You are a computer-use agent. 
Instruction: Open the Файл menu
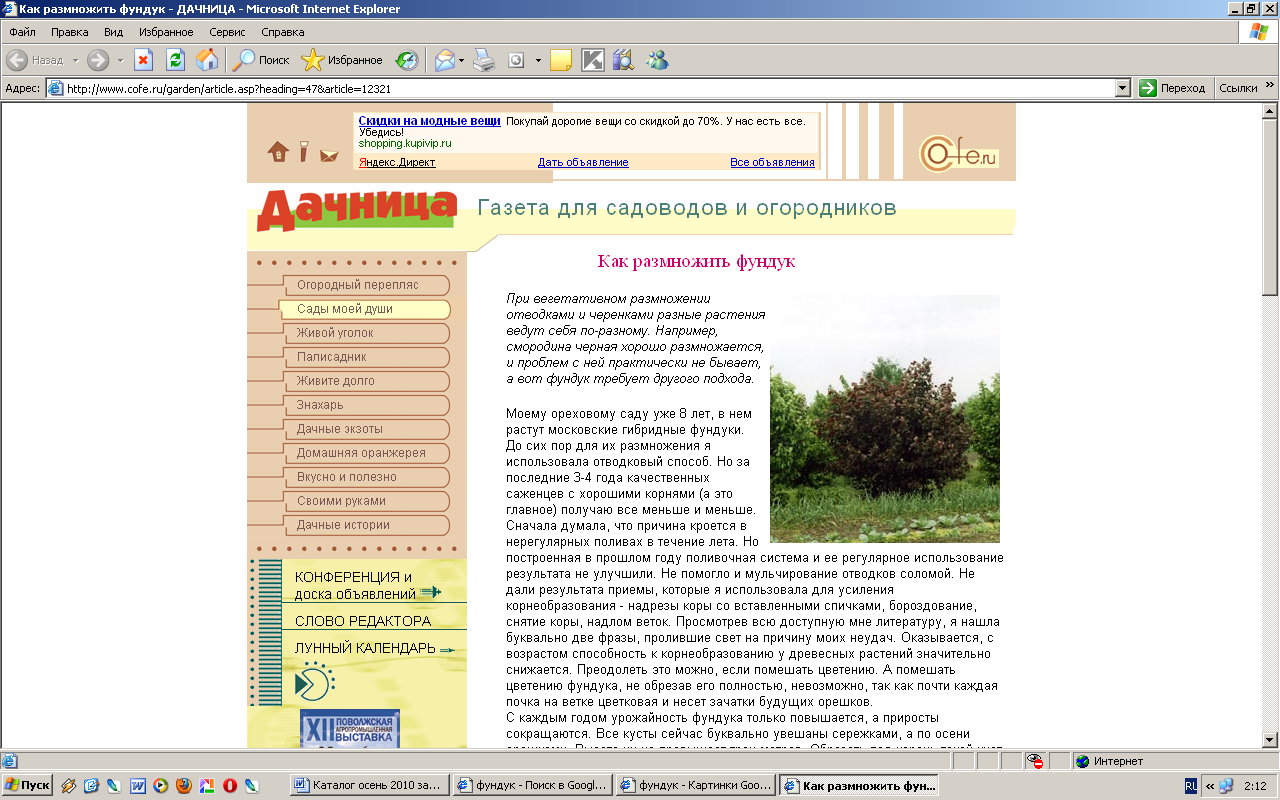tap(22, 32)
